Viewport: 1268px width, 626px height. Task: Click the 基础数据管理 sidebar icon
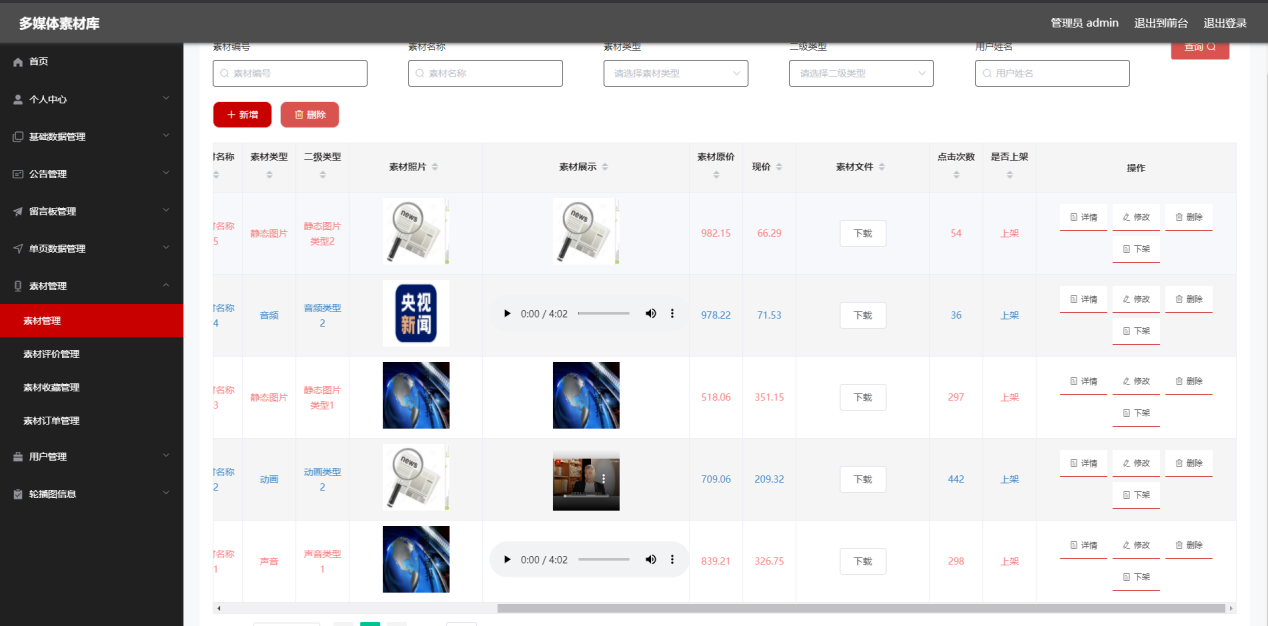pyautogui.click(x=15, y=136)
